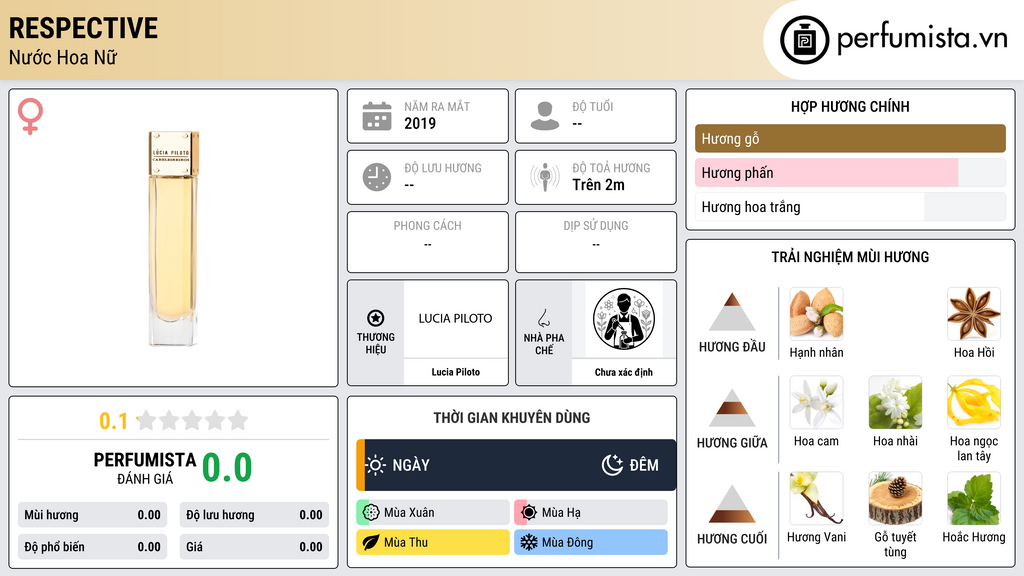Select the Mùa Hạ season tag
Viewport: 1024px width, 576px height.
591,513
